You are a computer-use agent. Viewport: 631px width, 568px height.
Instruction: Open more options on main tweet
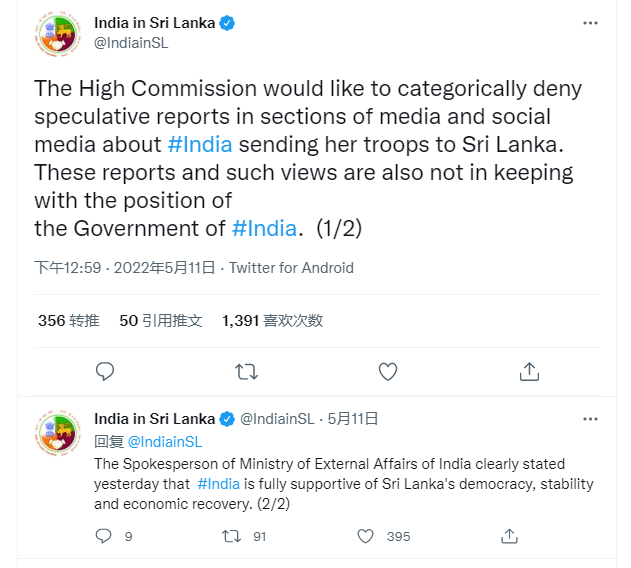[594, 23]
